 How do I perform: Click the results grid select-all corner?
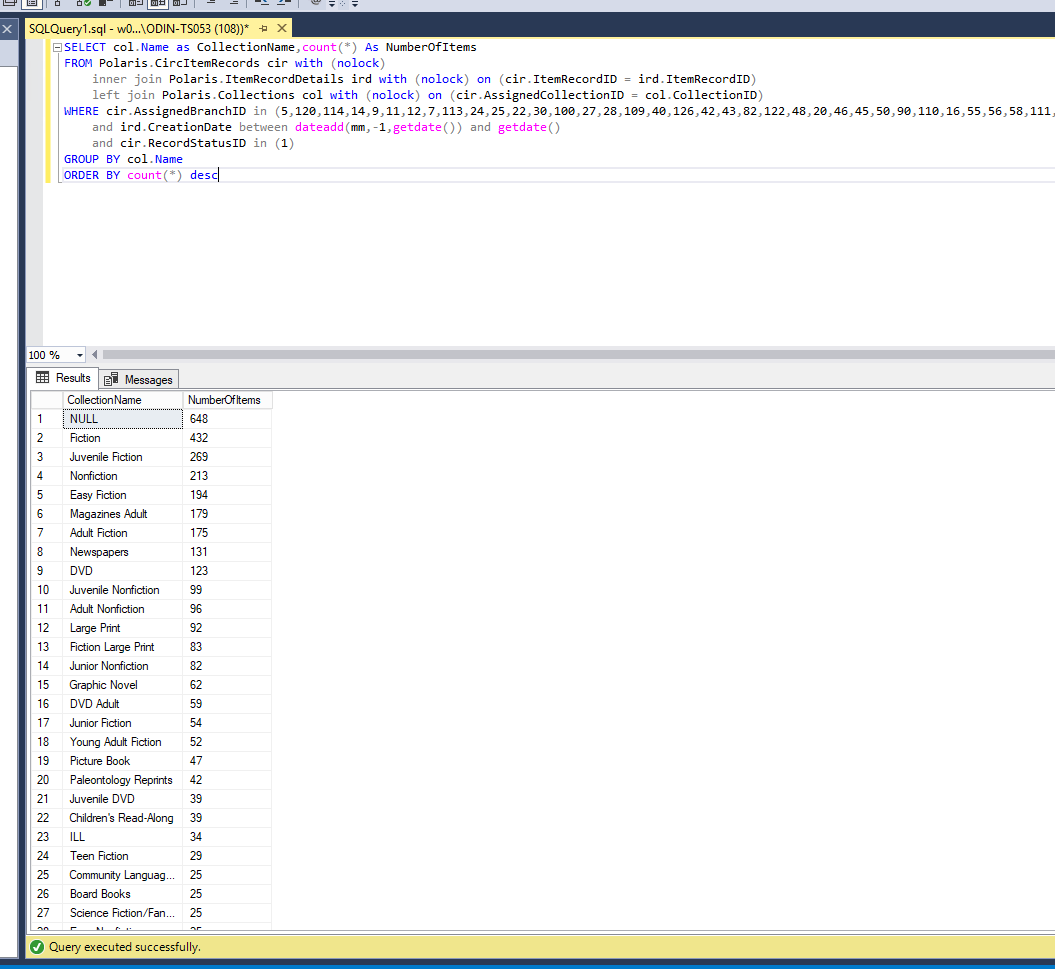pos(46,400)
